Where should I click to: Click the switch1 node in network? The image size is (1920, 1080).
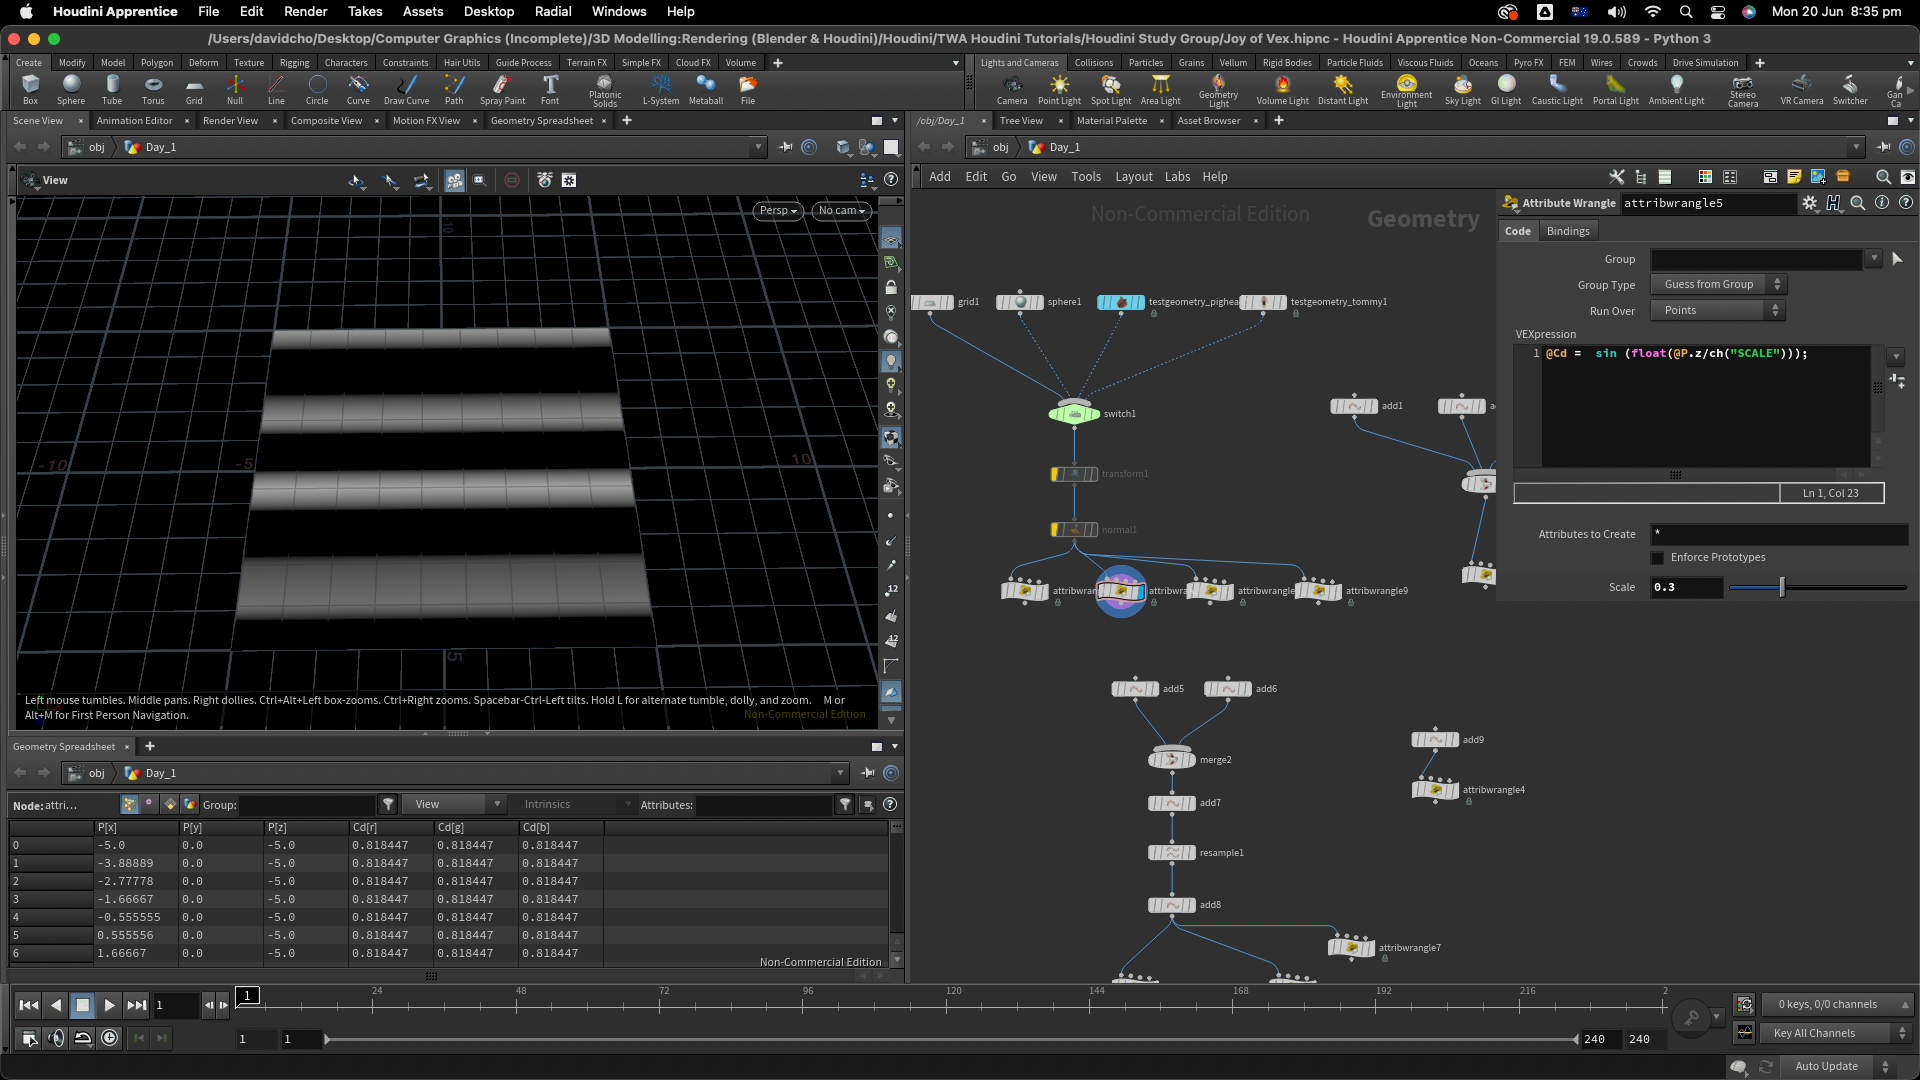click(1074, 413)
